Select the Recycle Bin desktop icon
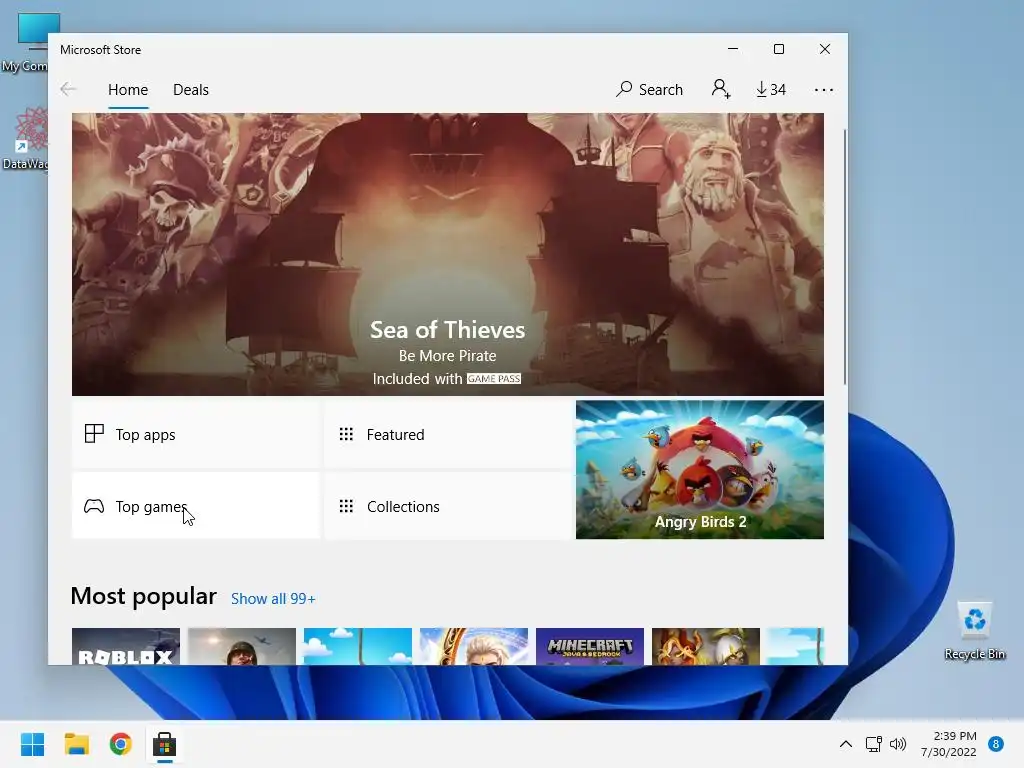Image resolution: width=1024 pixels, height=768 pixels. point(974,631)
